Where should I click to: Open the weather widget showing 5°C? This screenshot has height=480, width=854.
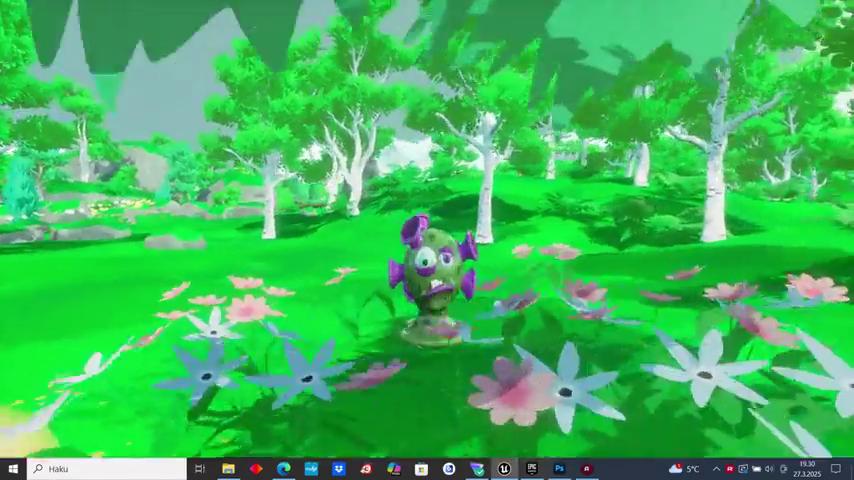coord(684,469)
